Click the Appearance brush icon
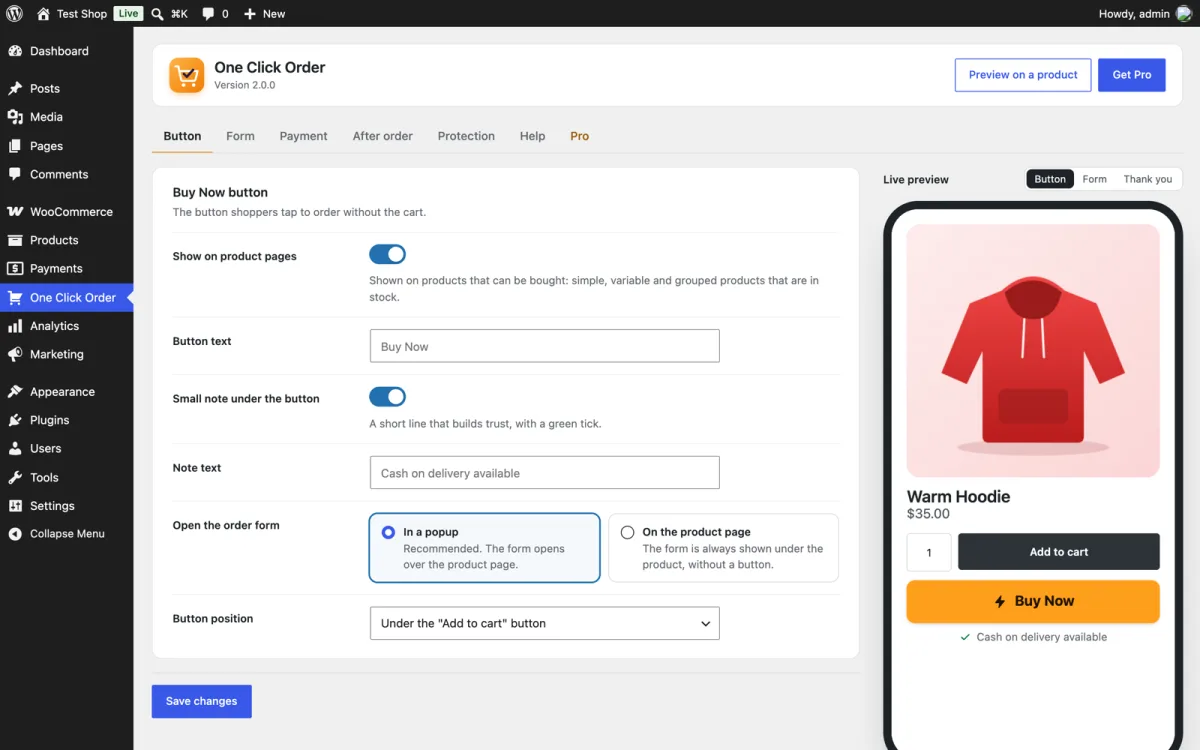This screenshot has height=750, width=1200. (15, 392)
